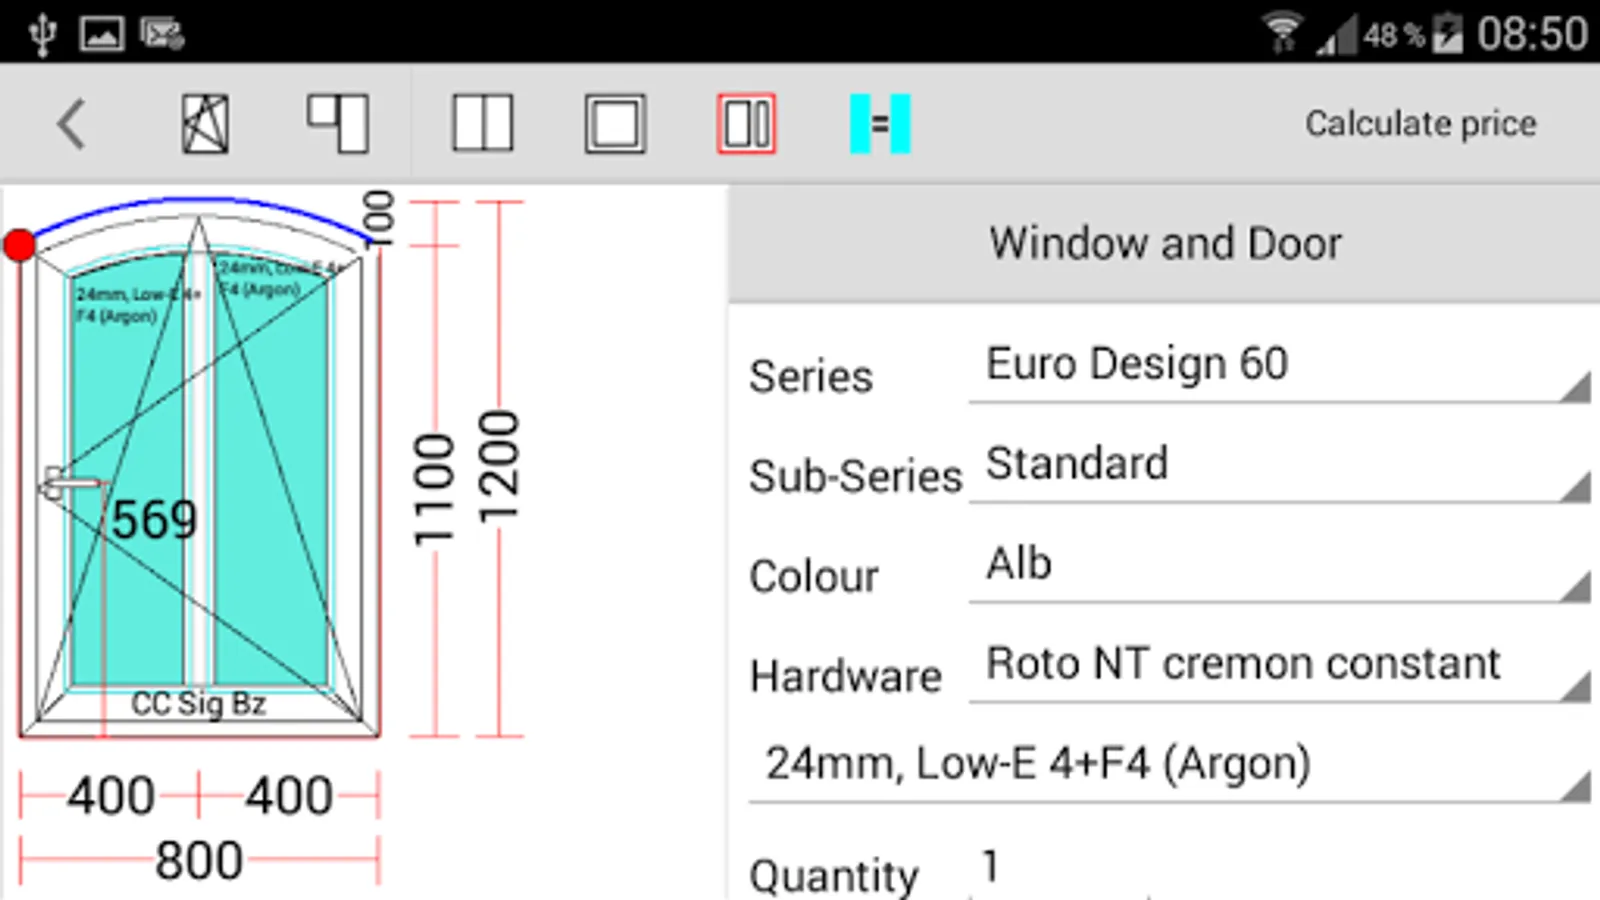The width and height of the screenshot is (1600, 900).
Task: Go back with the left arrow
Action: (71, 124)
